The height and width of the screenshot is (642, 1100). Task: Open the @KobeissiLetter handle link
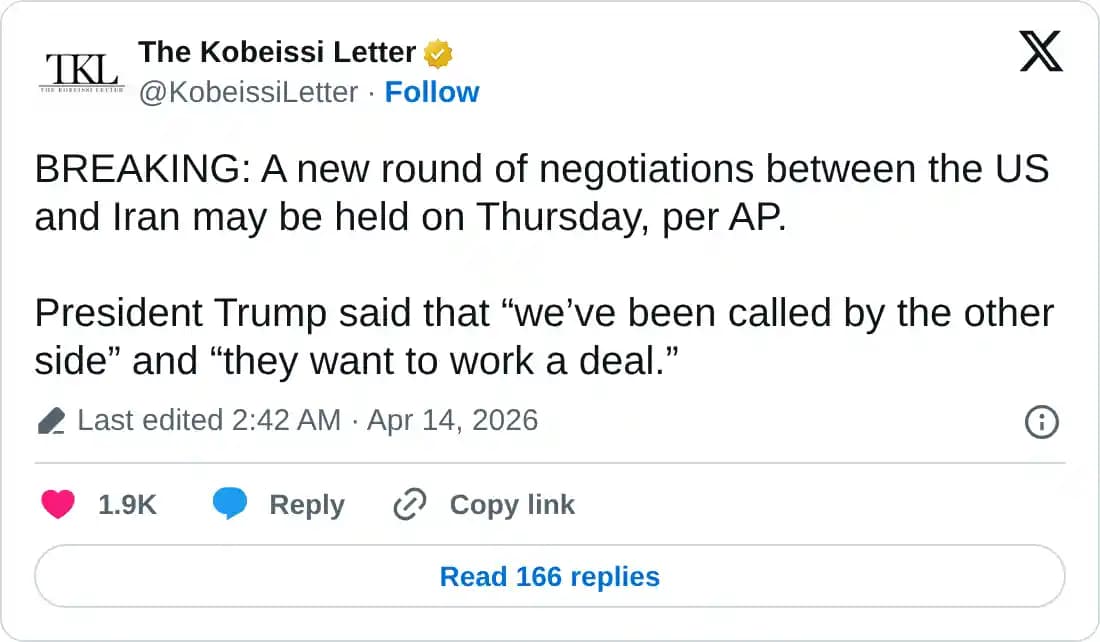point(248,92)
